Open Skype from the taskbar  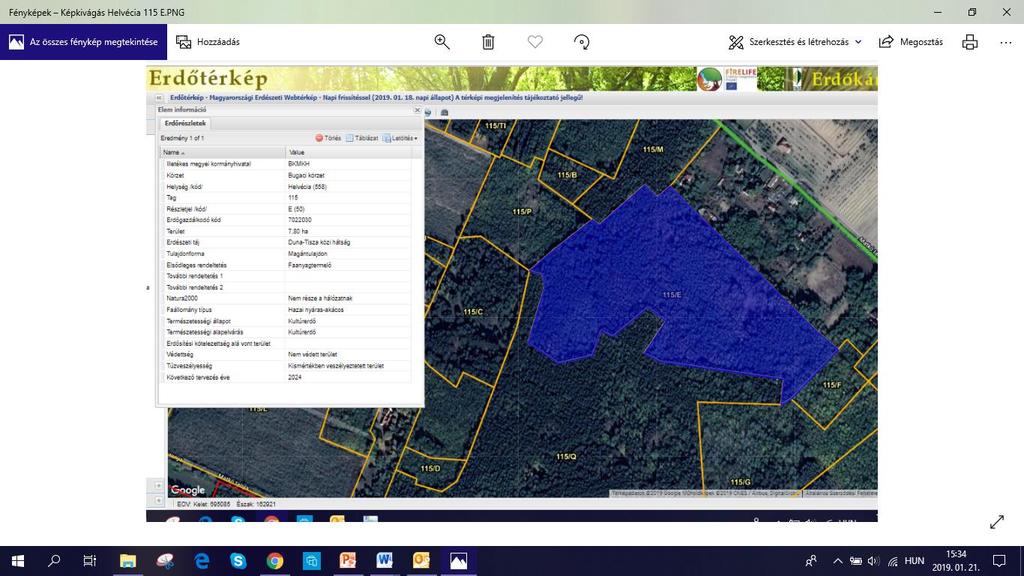tap(238, 561)
